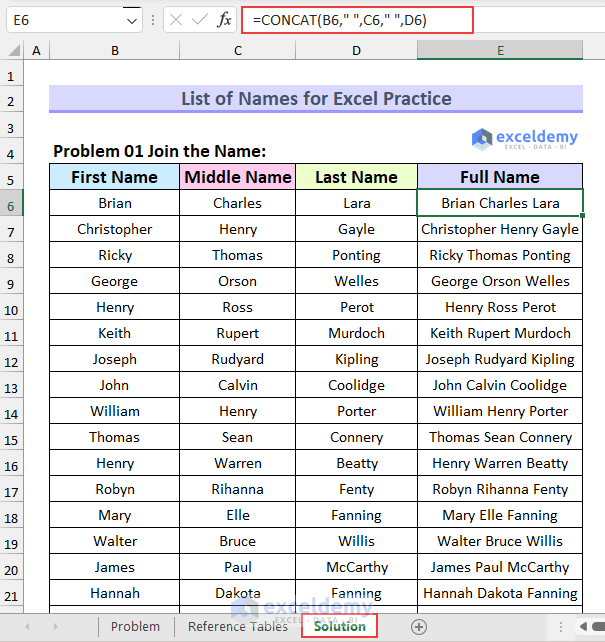This screenshot has height=642, width=605.
Task: Select last name cell 'Perot'
Action: pyautogui.click(x=357, y=307)
